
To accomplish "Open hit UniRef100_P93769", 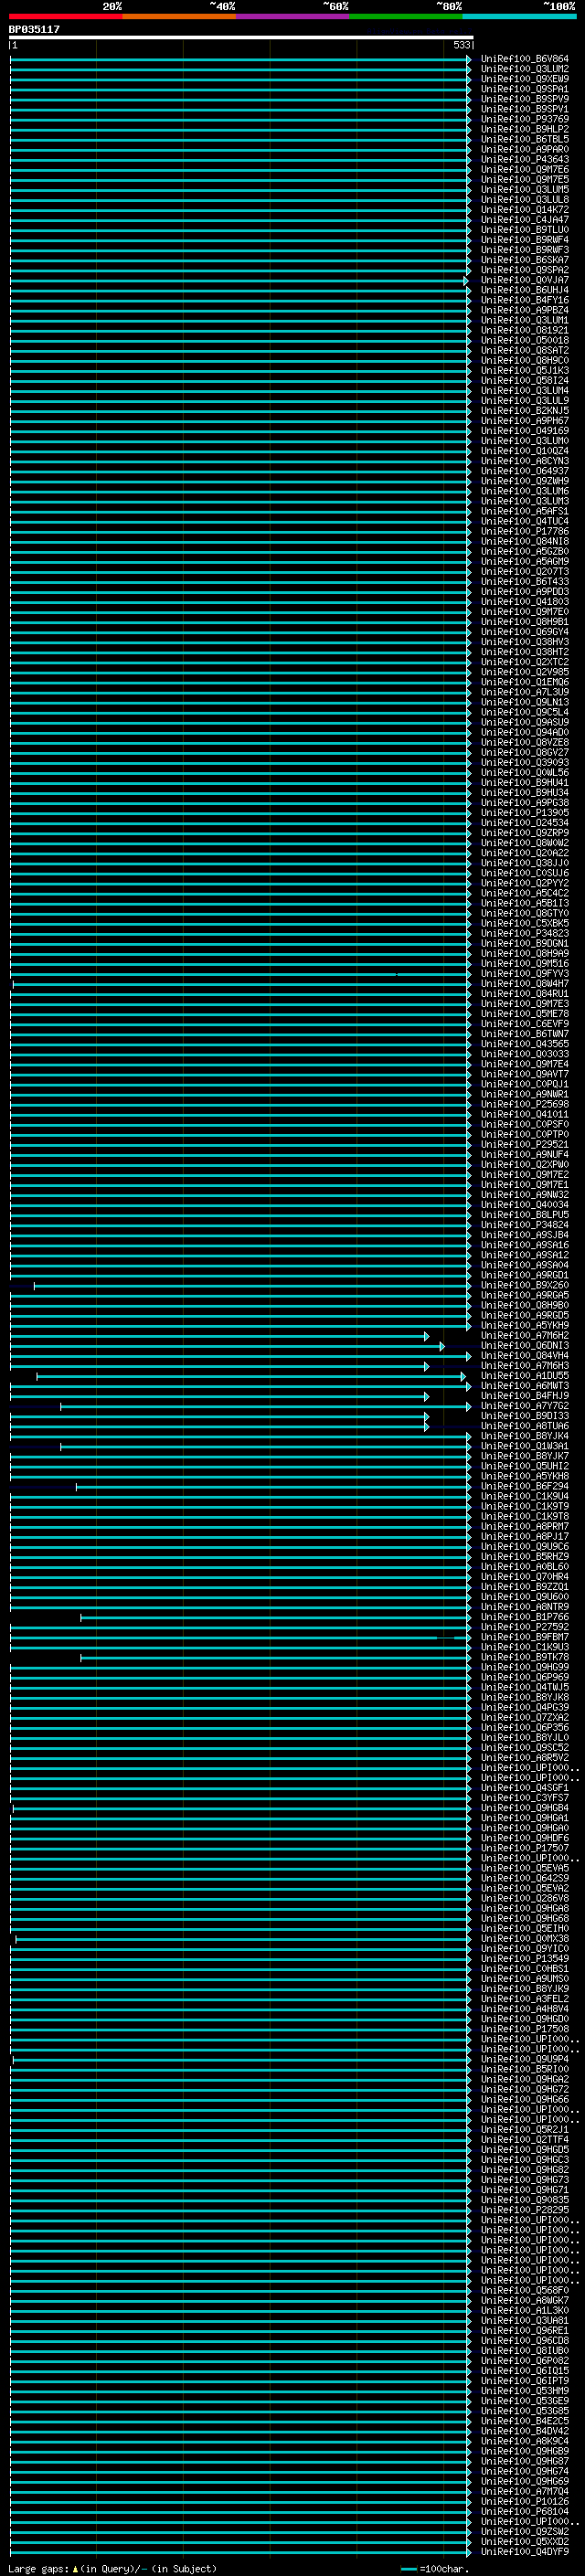I will (525, 119).
